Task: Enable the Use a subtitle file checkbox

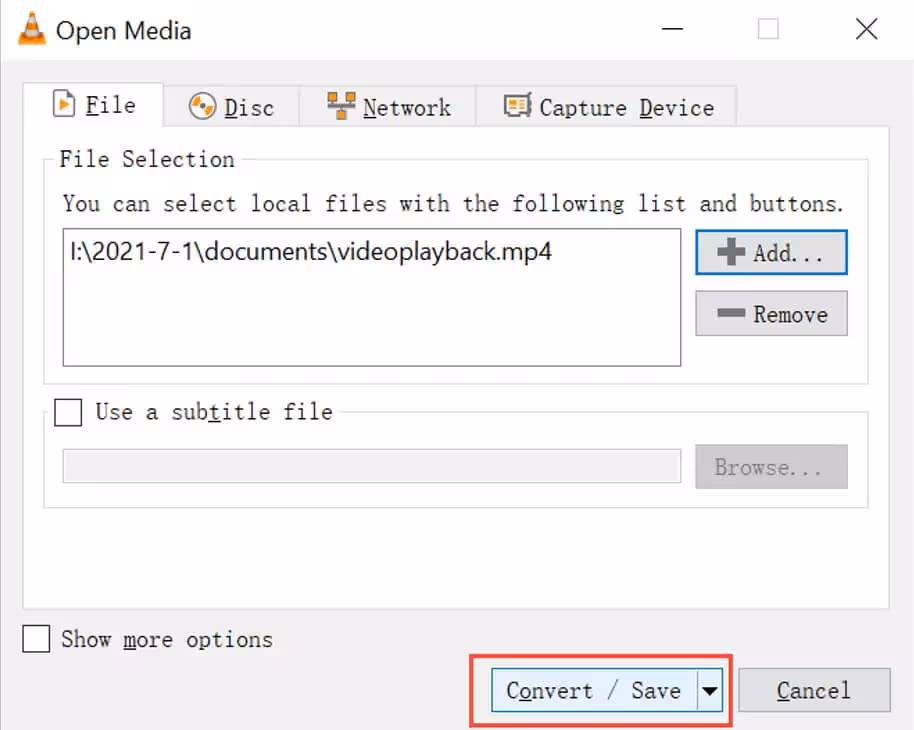Action: coord(69,412)
